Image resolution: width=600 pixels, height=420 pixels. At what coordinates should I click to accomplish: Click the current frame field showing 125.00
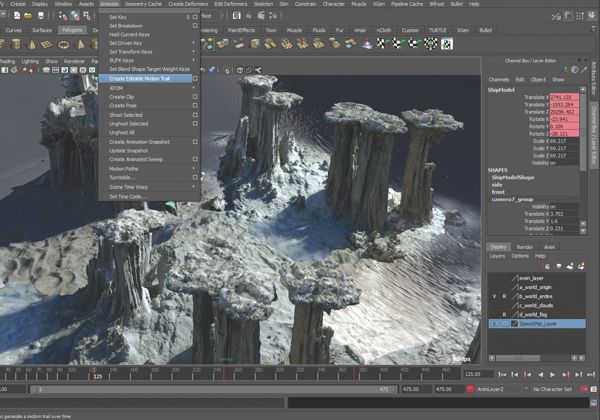(478, 374)
